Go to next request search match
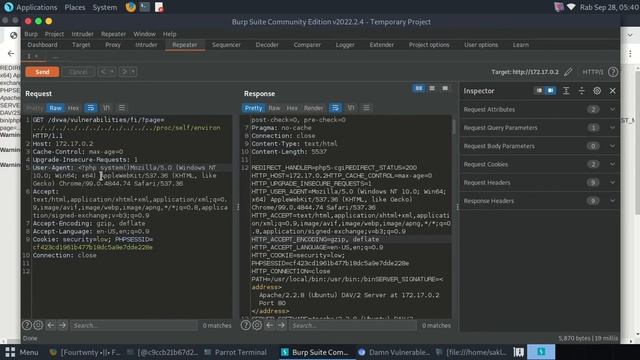The height and width of the screenshot is (360, 640). (x=62, y=325)
